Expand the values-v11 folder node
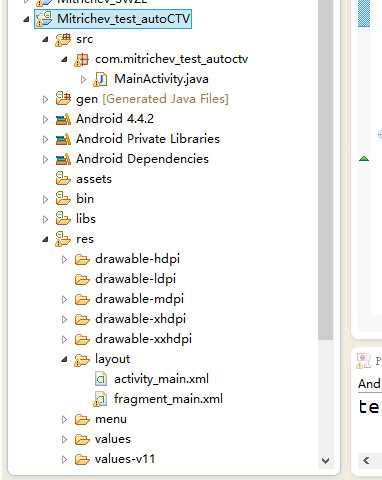 tap(64, 459)
